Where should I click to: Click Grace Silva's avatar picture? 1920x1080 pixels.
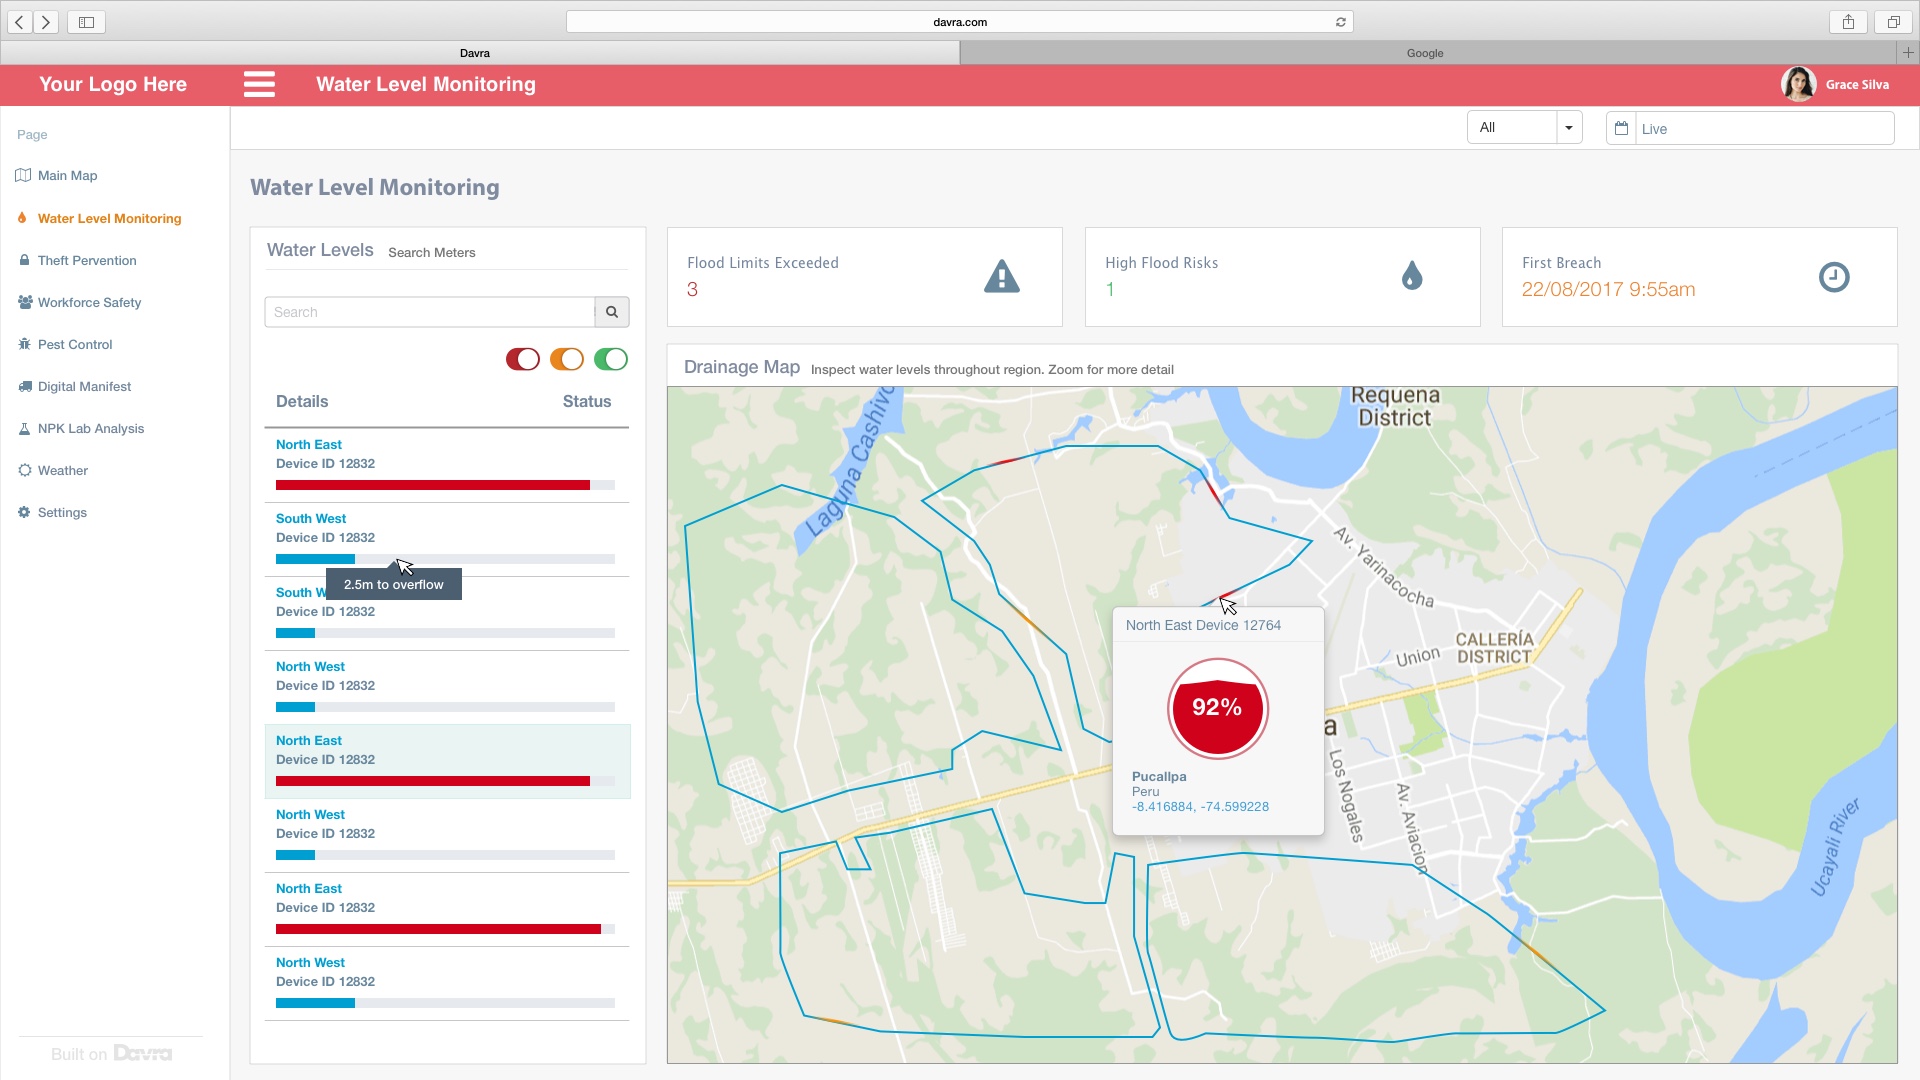tap(1799, 84)
